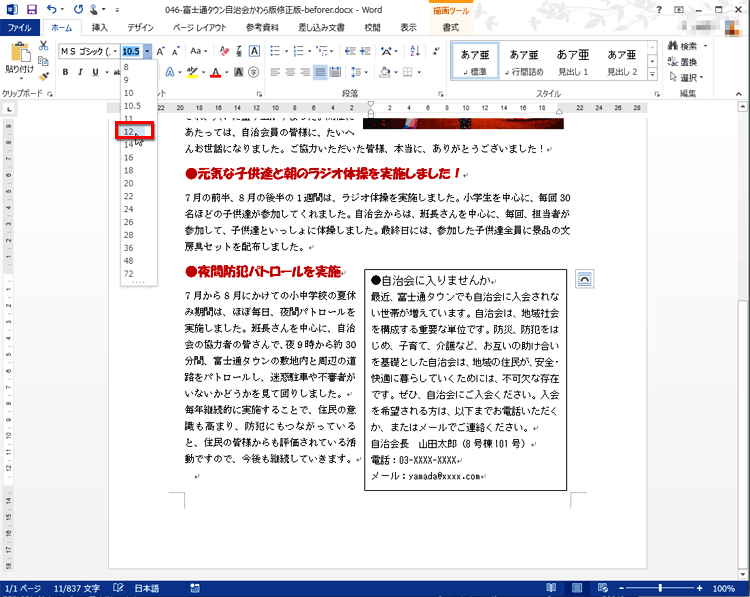Click the Center alignment icon
Image resolution: width=750 pixels, height=597 pixels.
coord(290,72)
